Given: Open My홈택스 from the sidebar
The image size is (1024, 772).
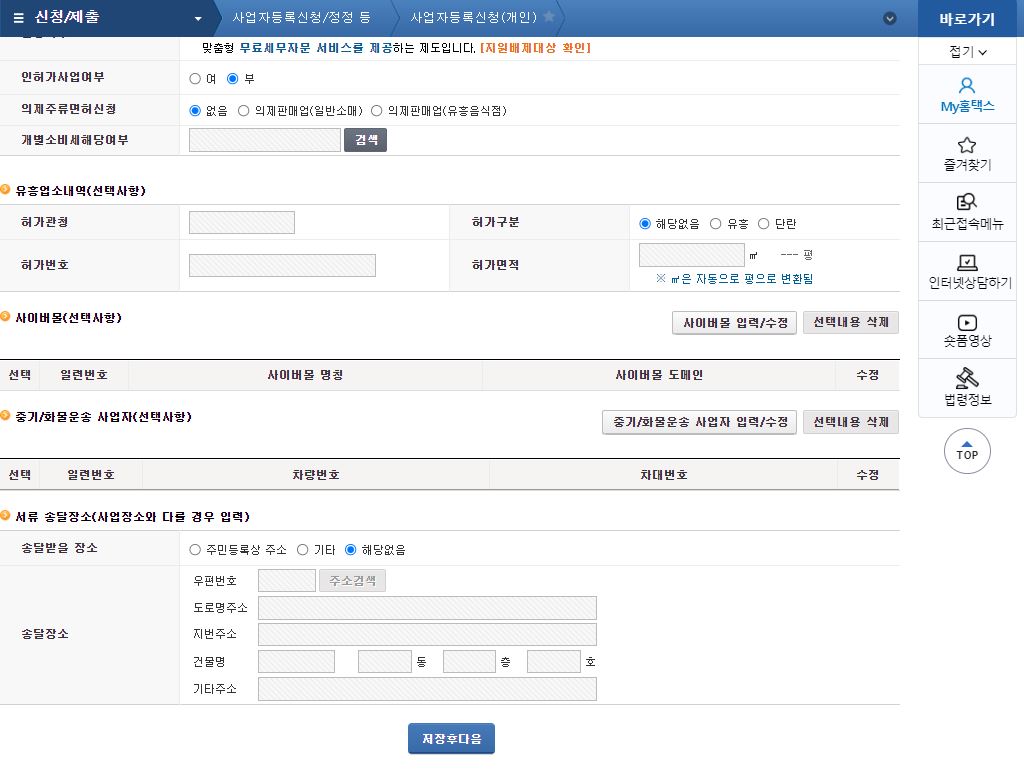Looking at the screenshot, I should (966, 95).
